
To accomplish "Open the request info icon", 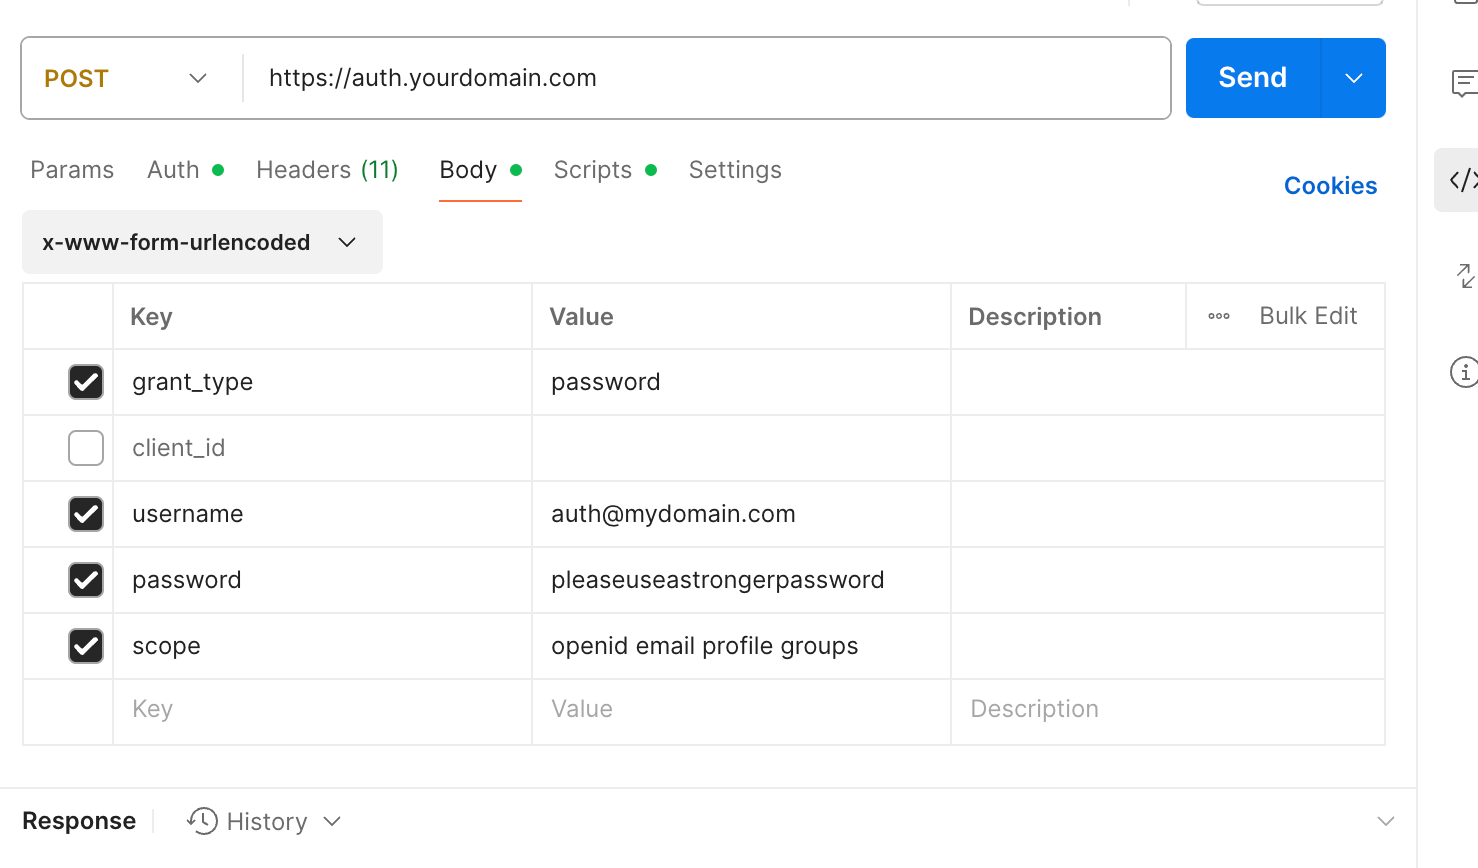I will click(x=1464, y=372).
